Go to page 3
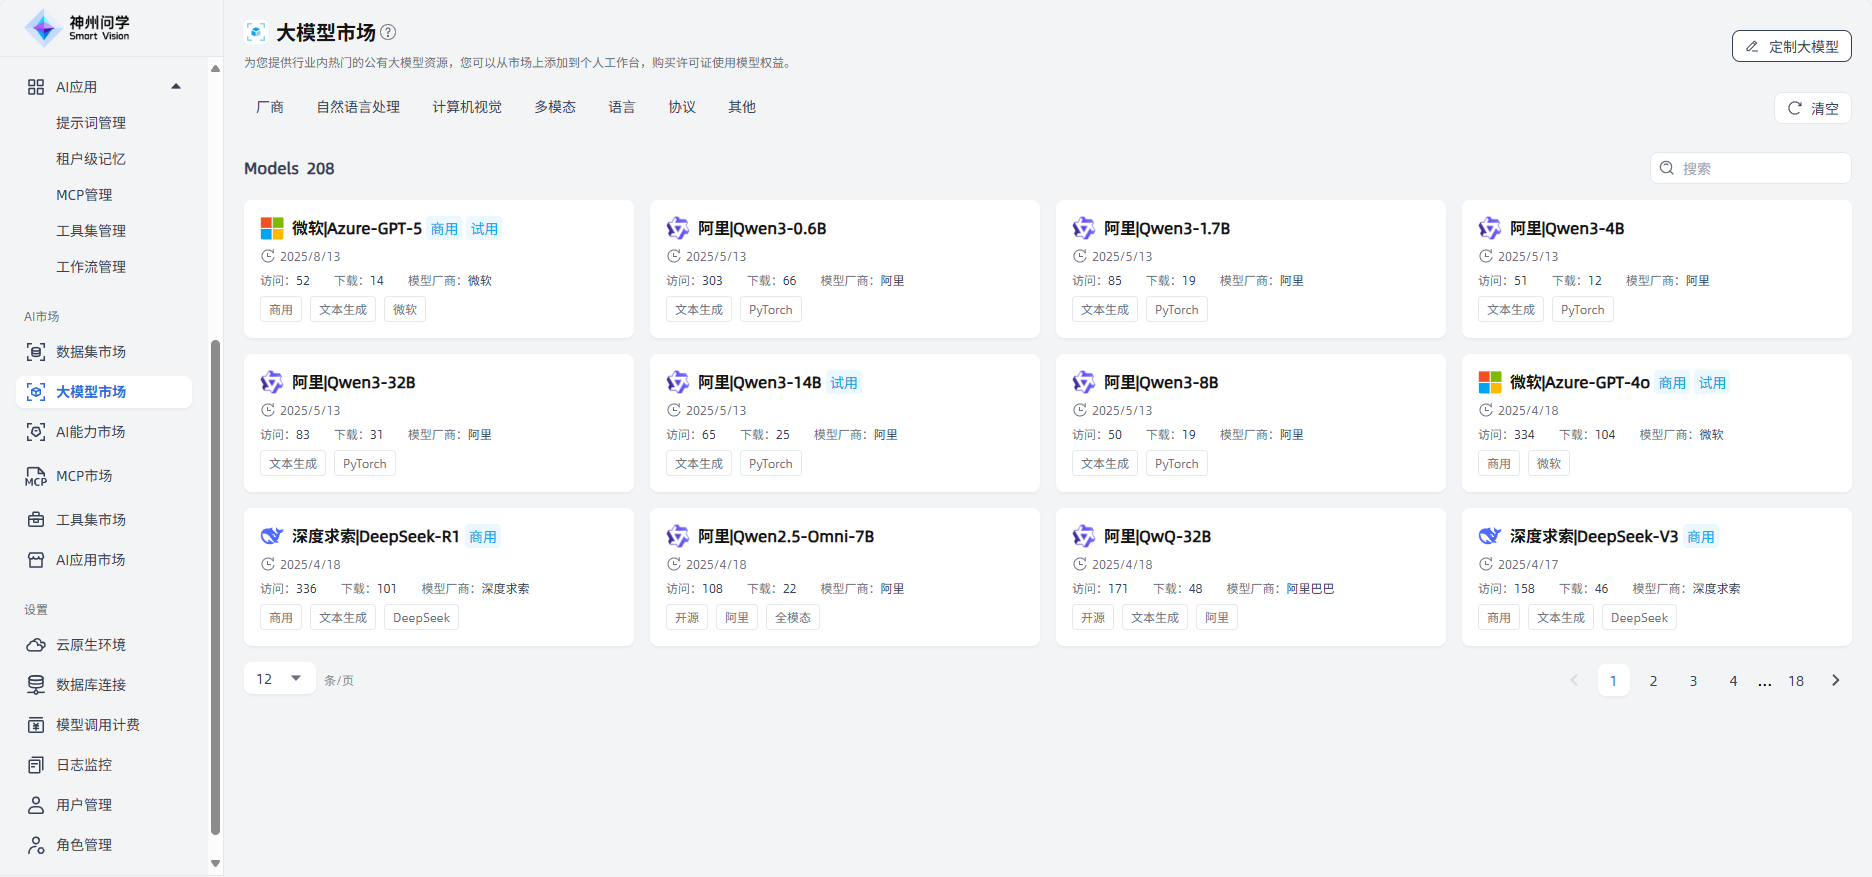Image resolution: width=1872 pixels, height=877 pixels. pos(1693,680)
